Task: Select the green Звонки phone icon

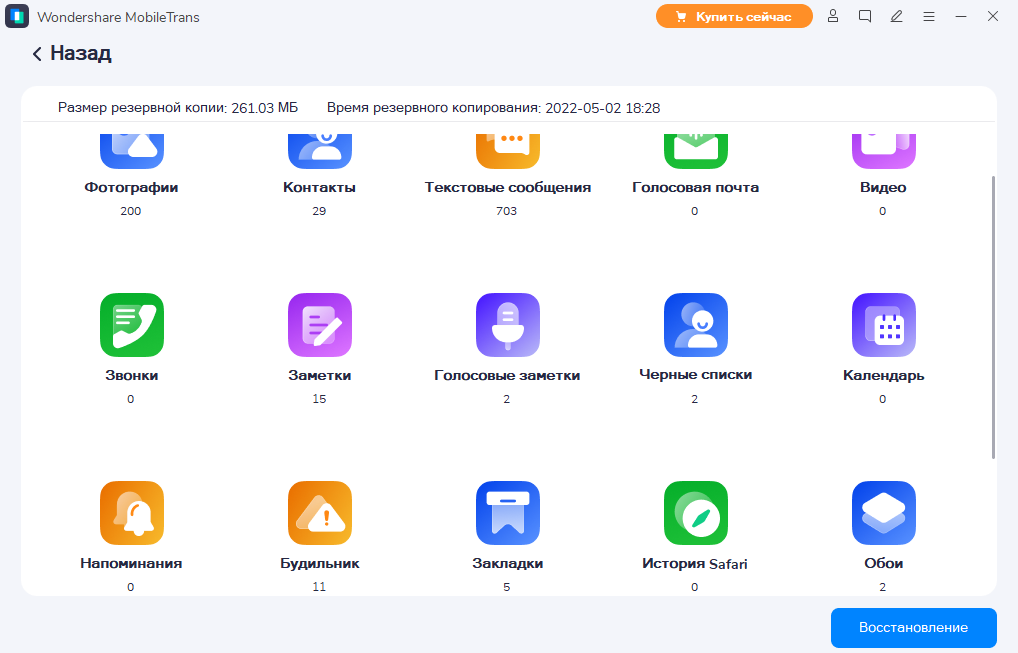Action: click(x=132, y=325)
